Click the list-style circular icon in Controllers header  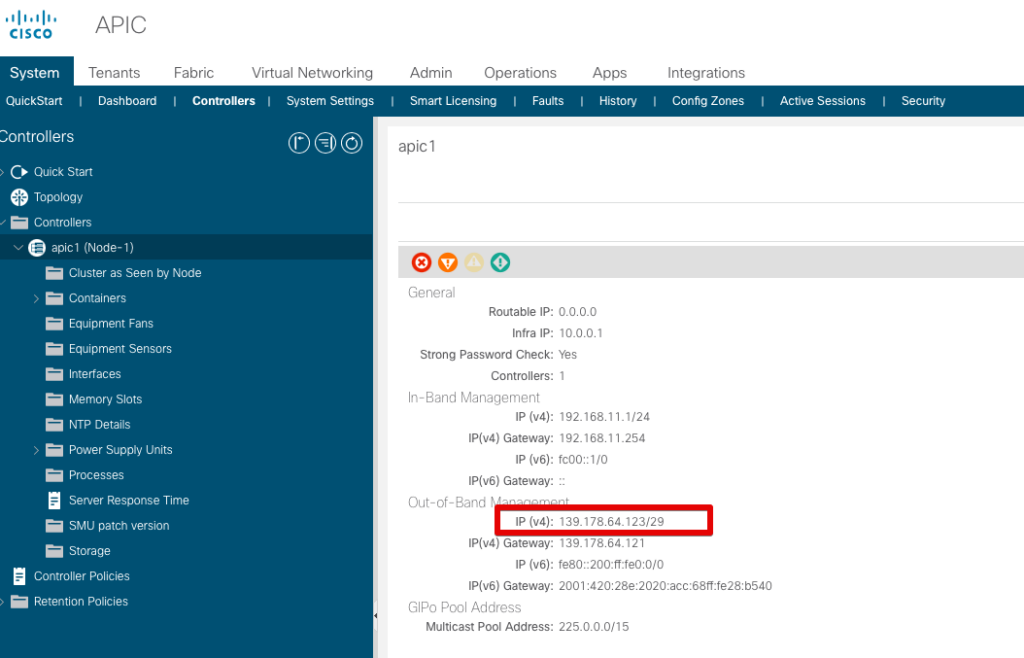coord(325,143)
